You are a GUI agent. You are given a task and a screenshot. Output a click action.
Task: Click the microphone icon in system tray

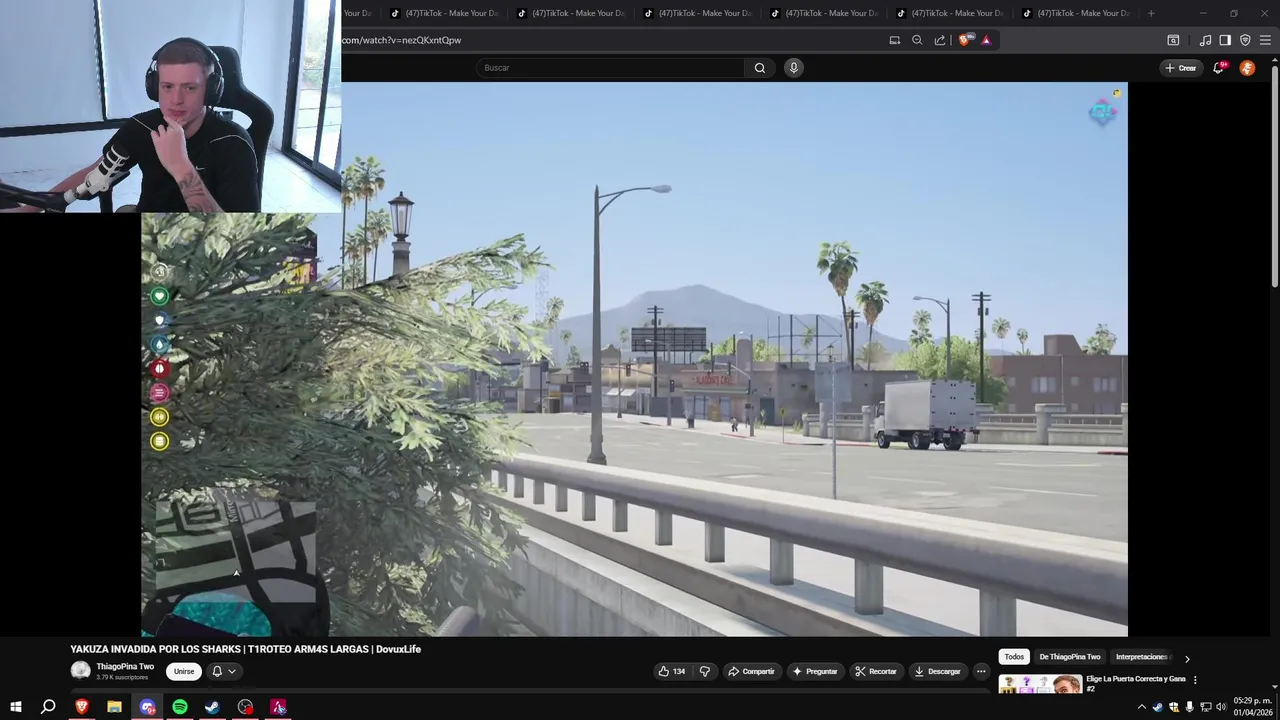point(1189,707)
